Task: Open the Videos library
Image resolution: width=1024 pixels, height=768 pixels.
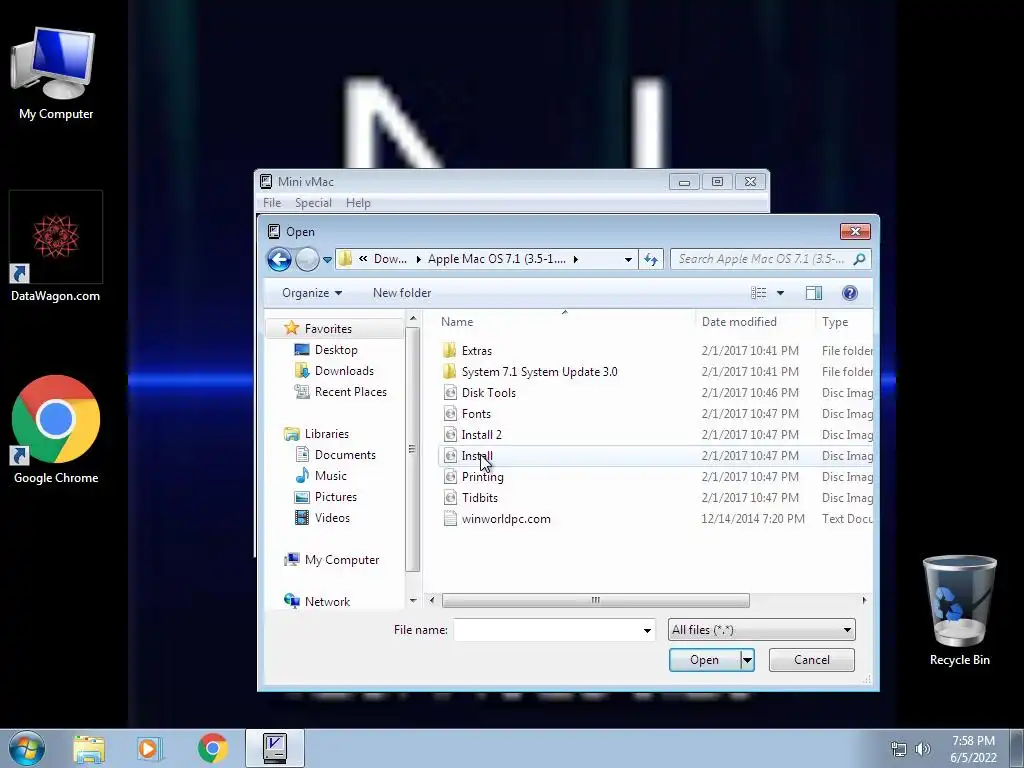Action: pos(323,517)
